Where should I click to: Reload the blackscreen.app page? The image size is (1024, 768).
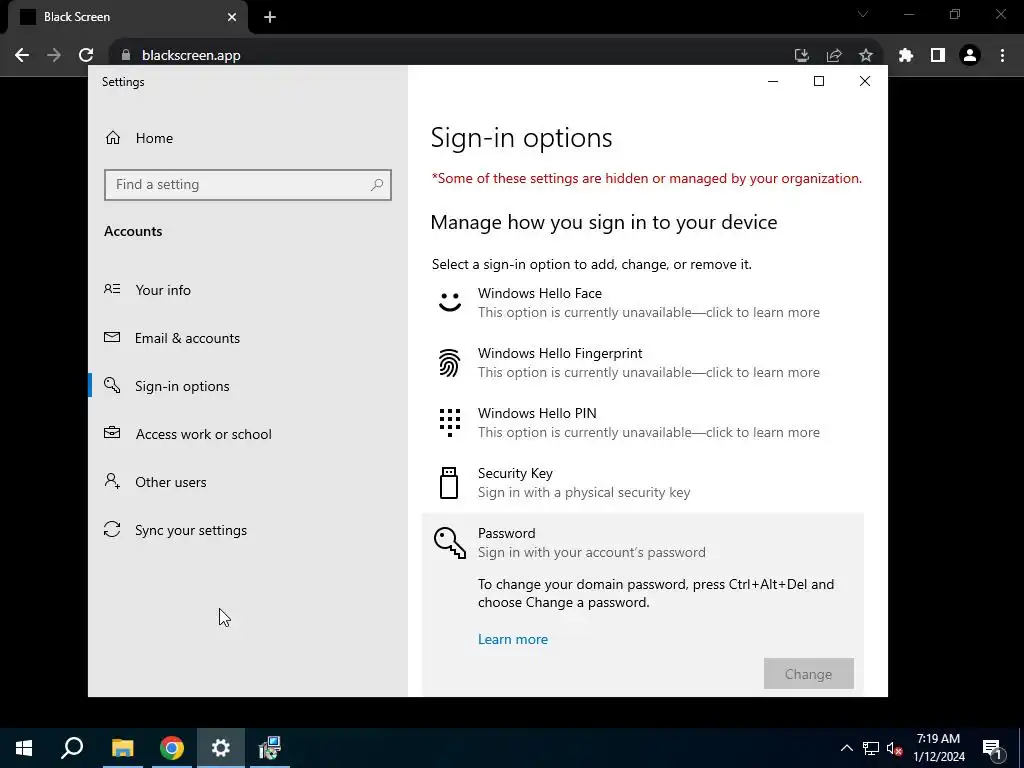(86, 56)
